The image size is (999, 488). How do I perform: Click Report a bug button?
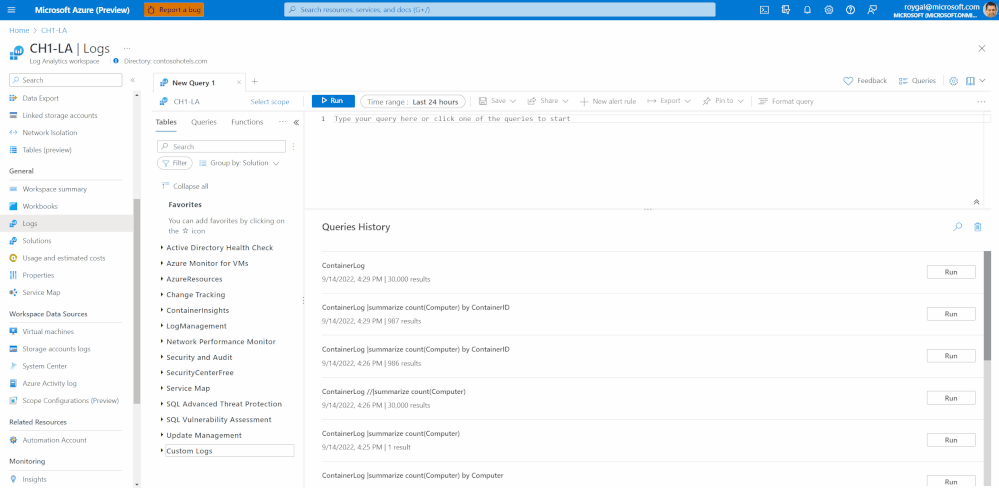(x=173, y=10)
